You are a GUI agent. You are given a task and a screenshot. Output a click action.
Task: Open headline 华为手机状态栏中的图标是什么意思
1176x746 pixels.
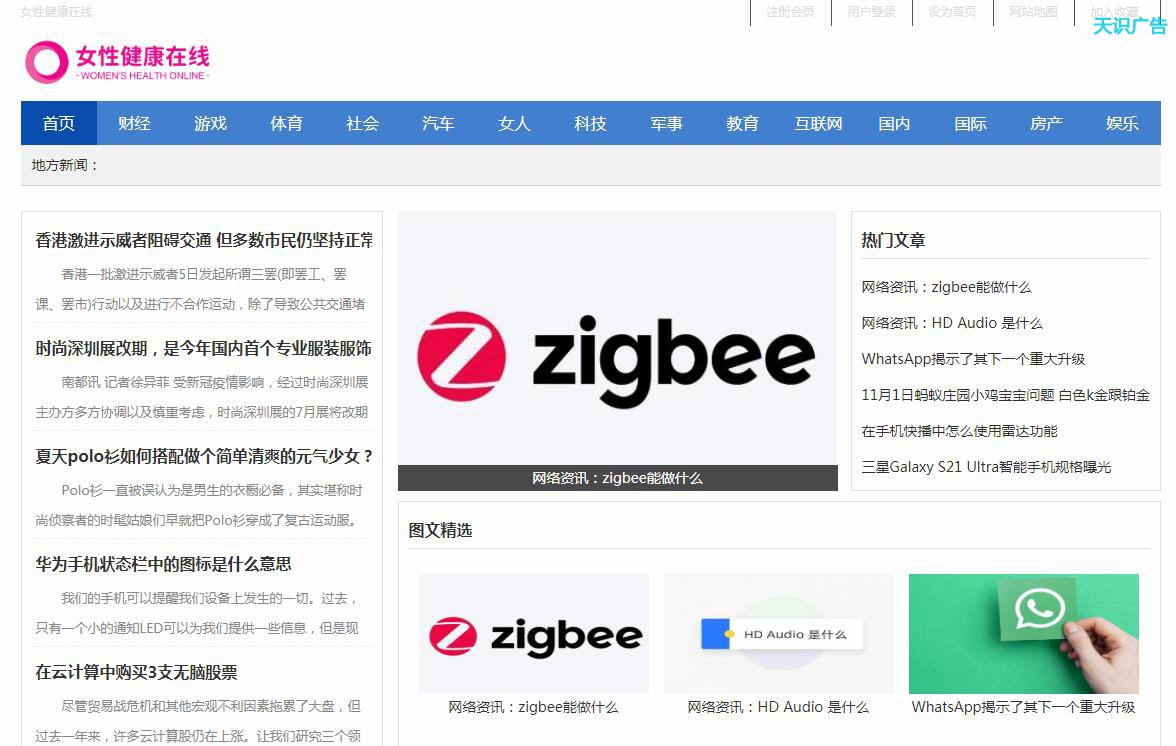pyautogui.click(x=163, y=564)
